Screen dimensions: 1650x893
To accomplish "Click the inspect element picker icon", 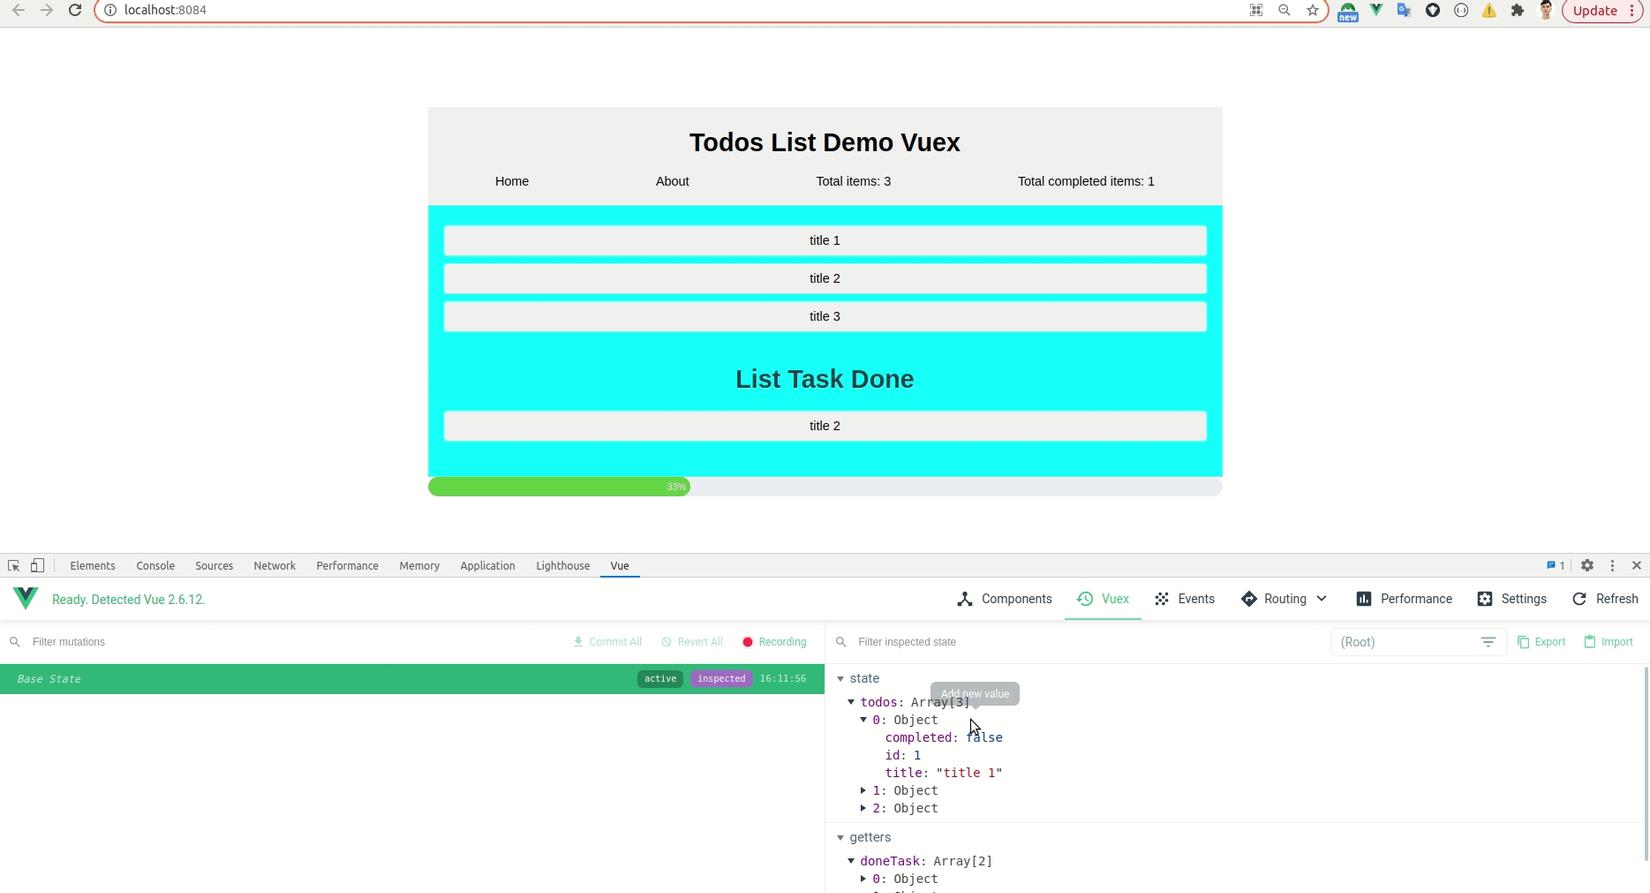I will (x=14, y=566).
